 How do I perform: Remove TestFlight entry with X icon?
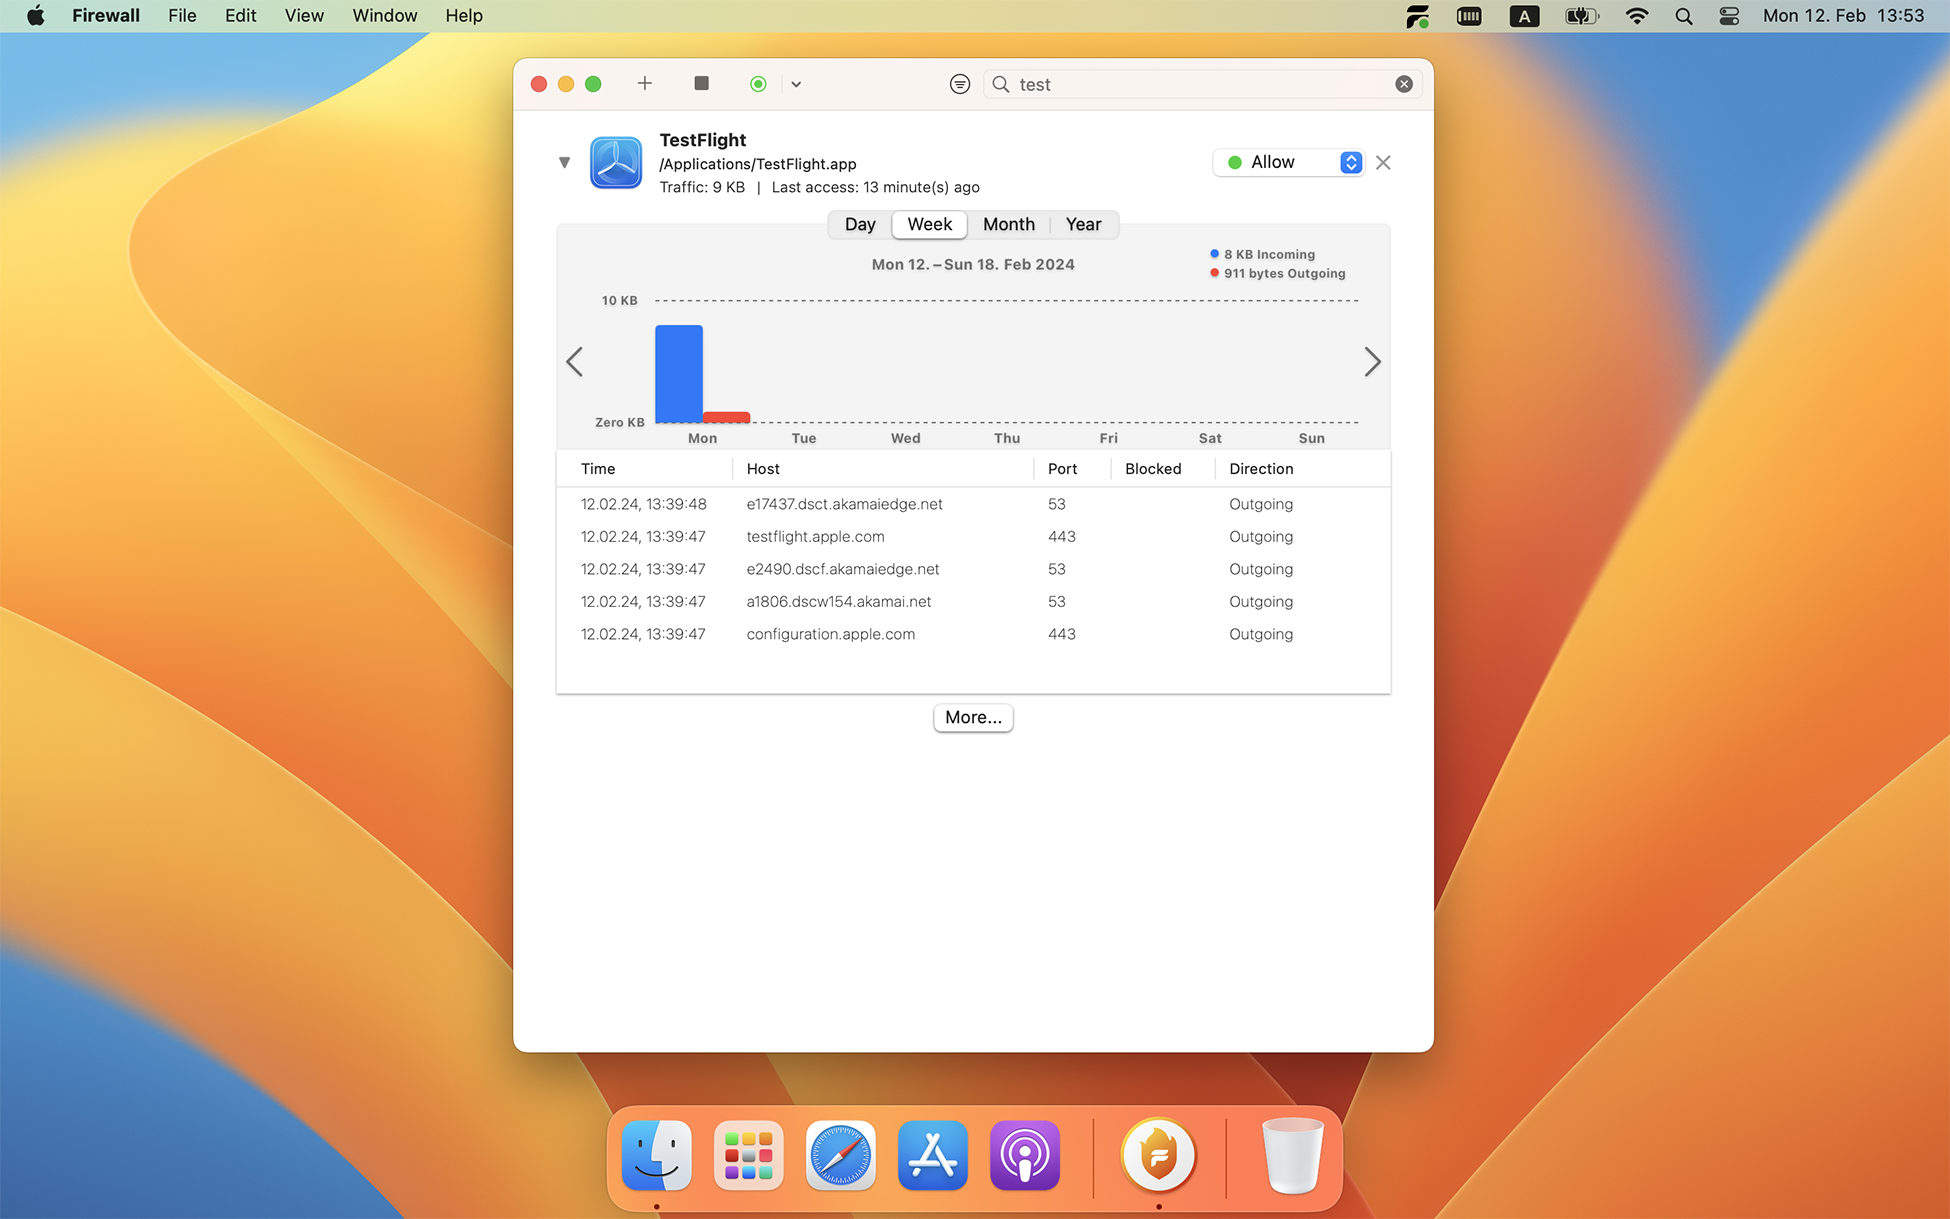pyautogui.click(x=1383, y=162)
